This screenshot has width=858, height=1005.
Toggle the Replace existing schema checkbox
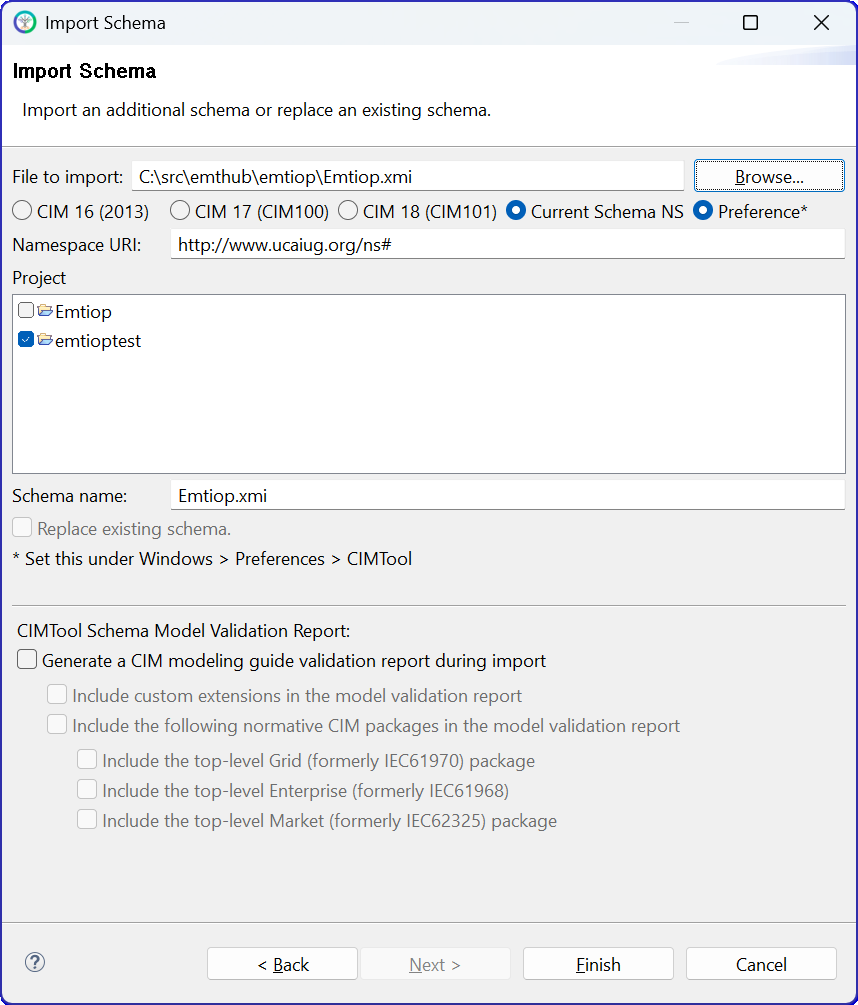(22, 527)
